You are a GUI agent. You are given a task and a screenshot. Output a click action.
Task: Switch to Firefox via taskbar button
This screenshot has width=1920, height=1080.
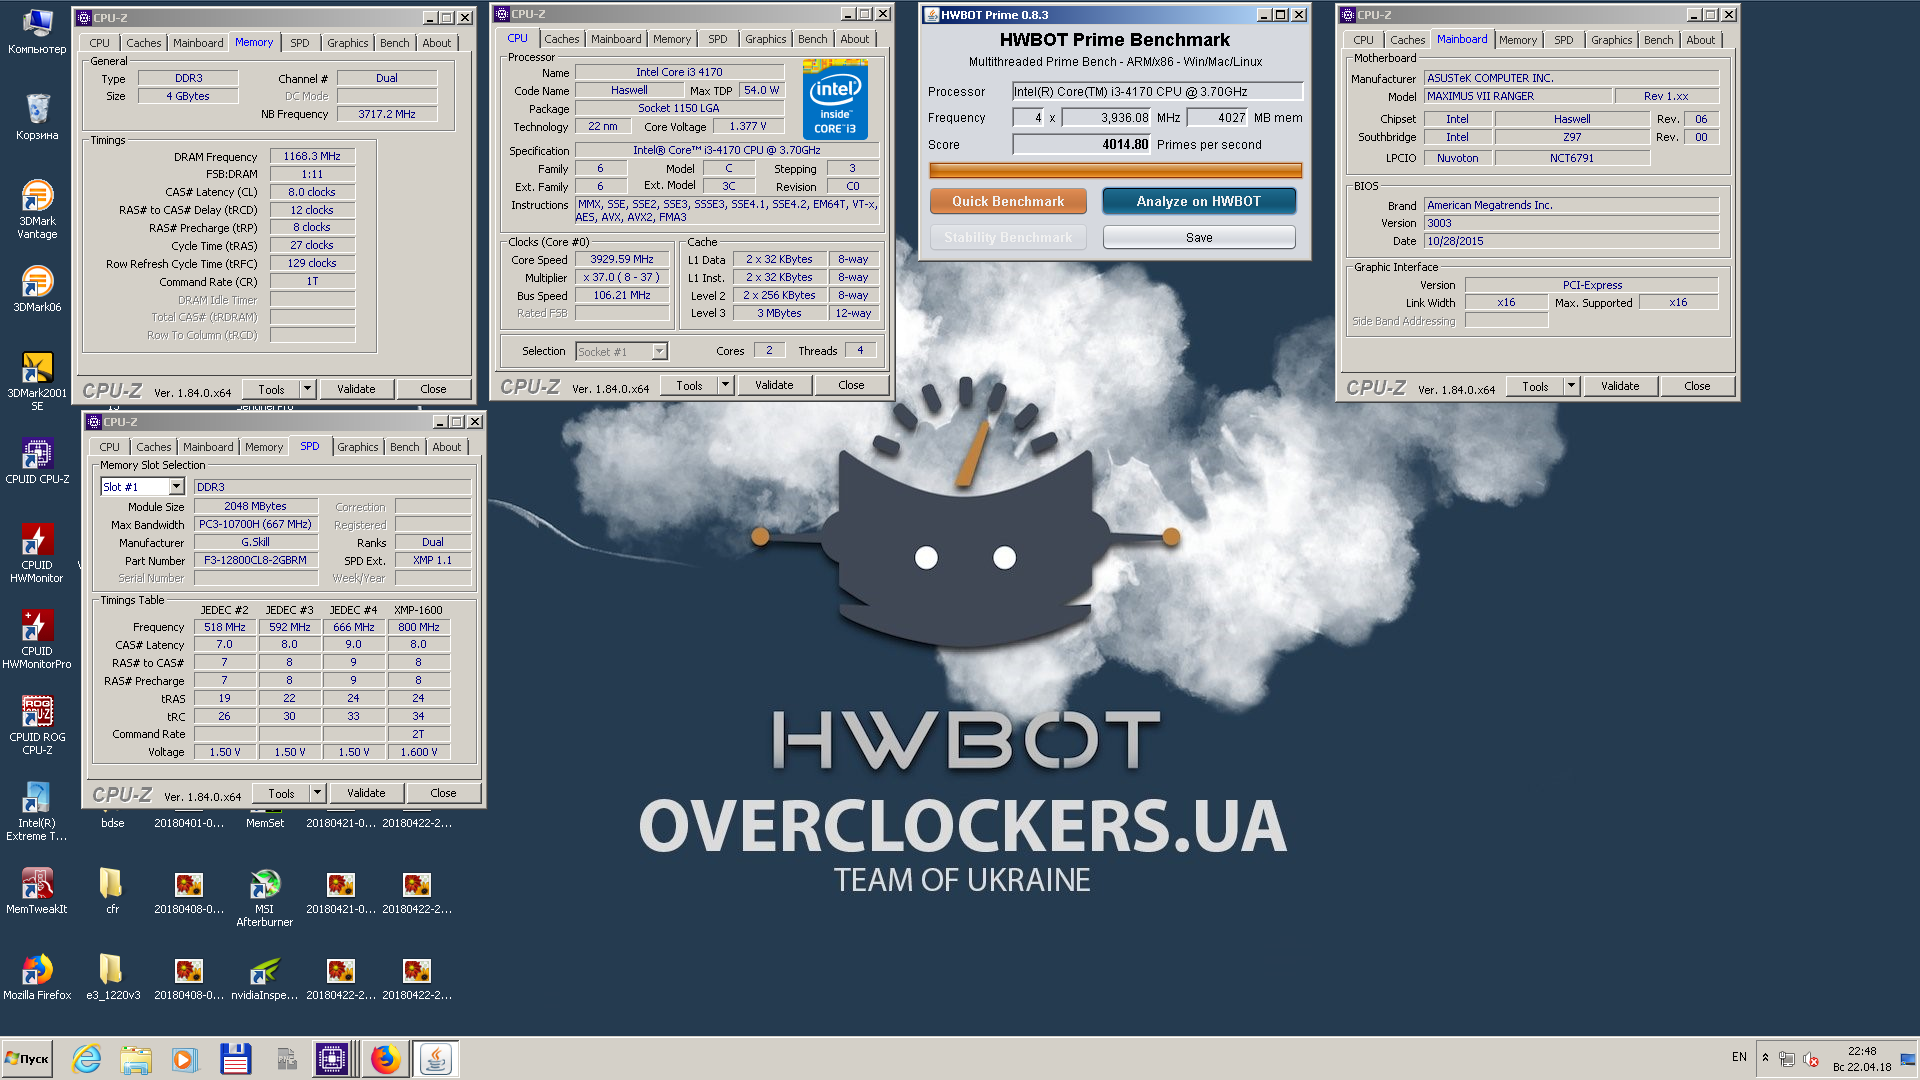pyautogui.click(x=385, y=1059)
